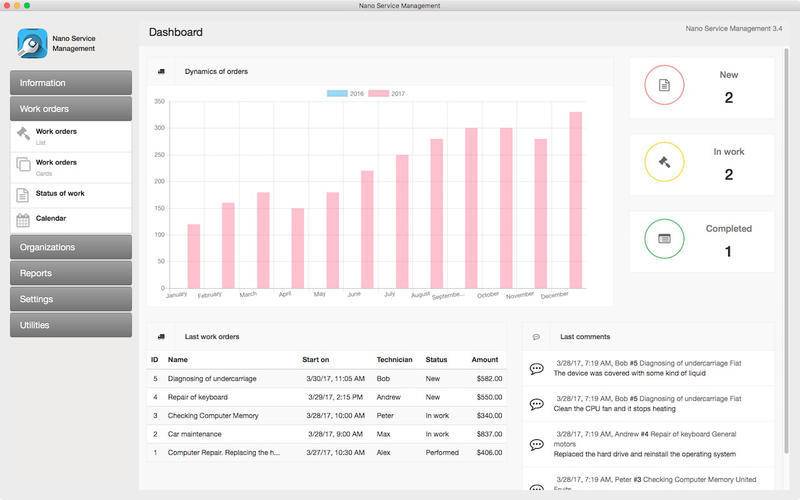Sort table by ID column header

[x=155, y=360]
